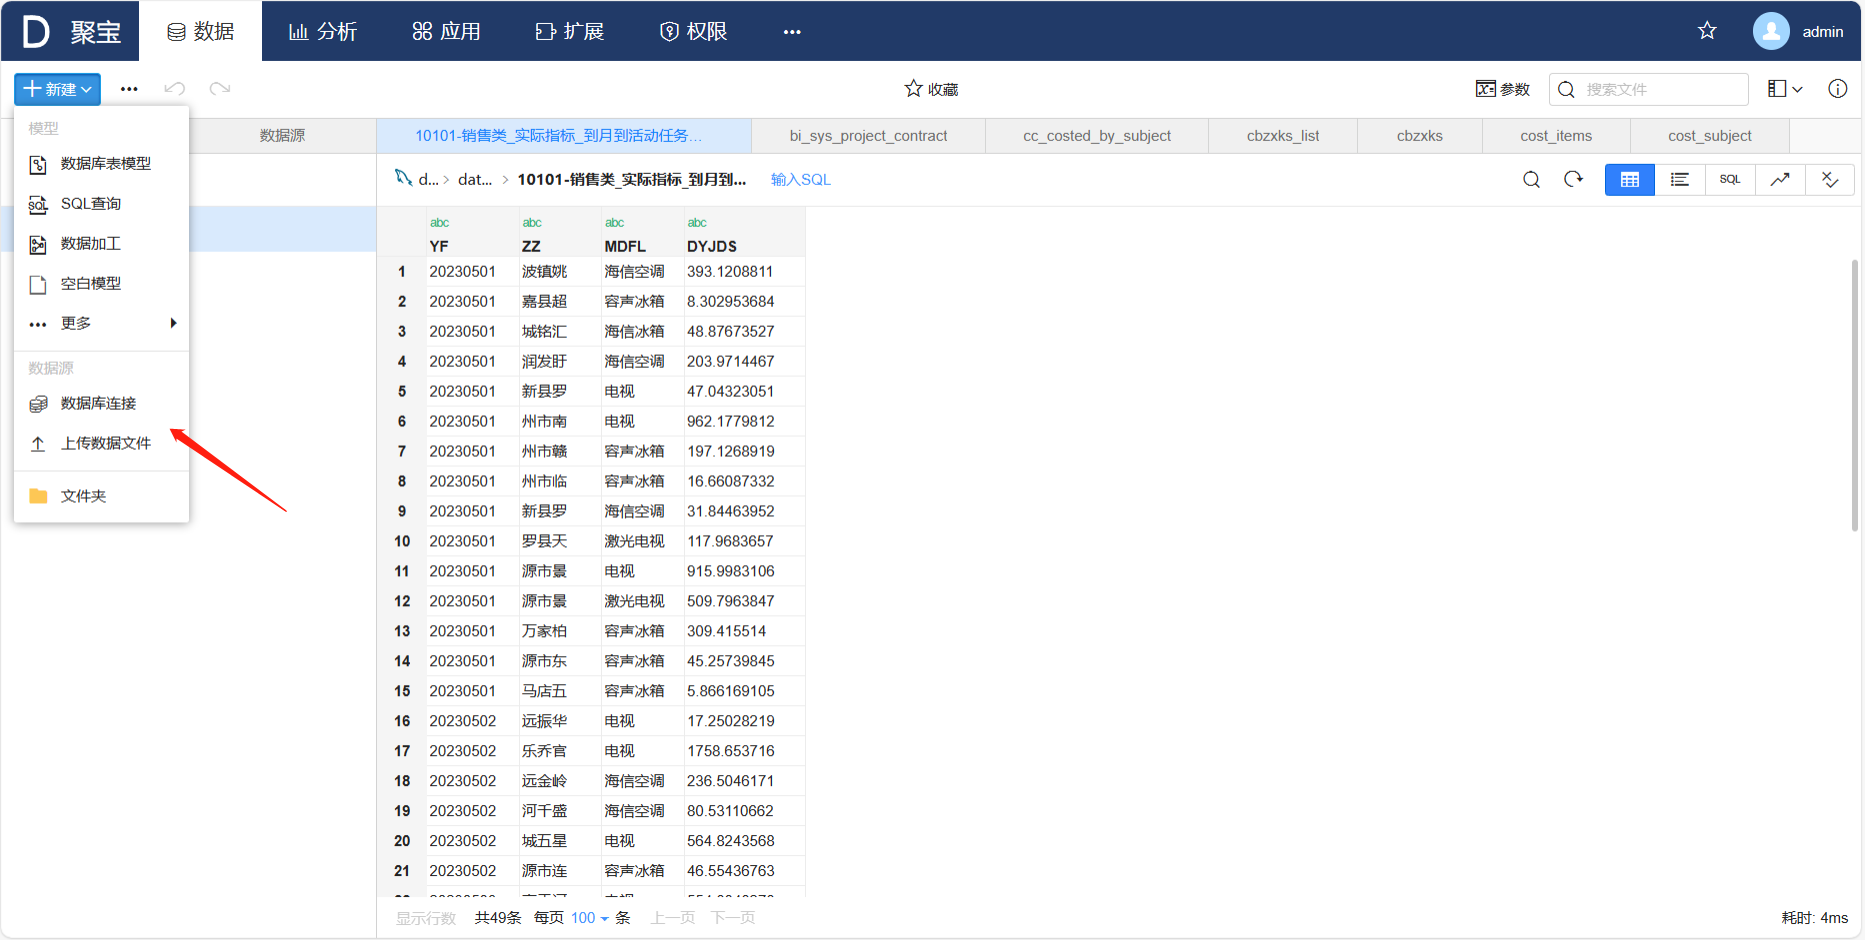Viewport: 1865px width, 940px height.
Task: Open the 应用 top navigation tab
Action: click(446, 31)
